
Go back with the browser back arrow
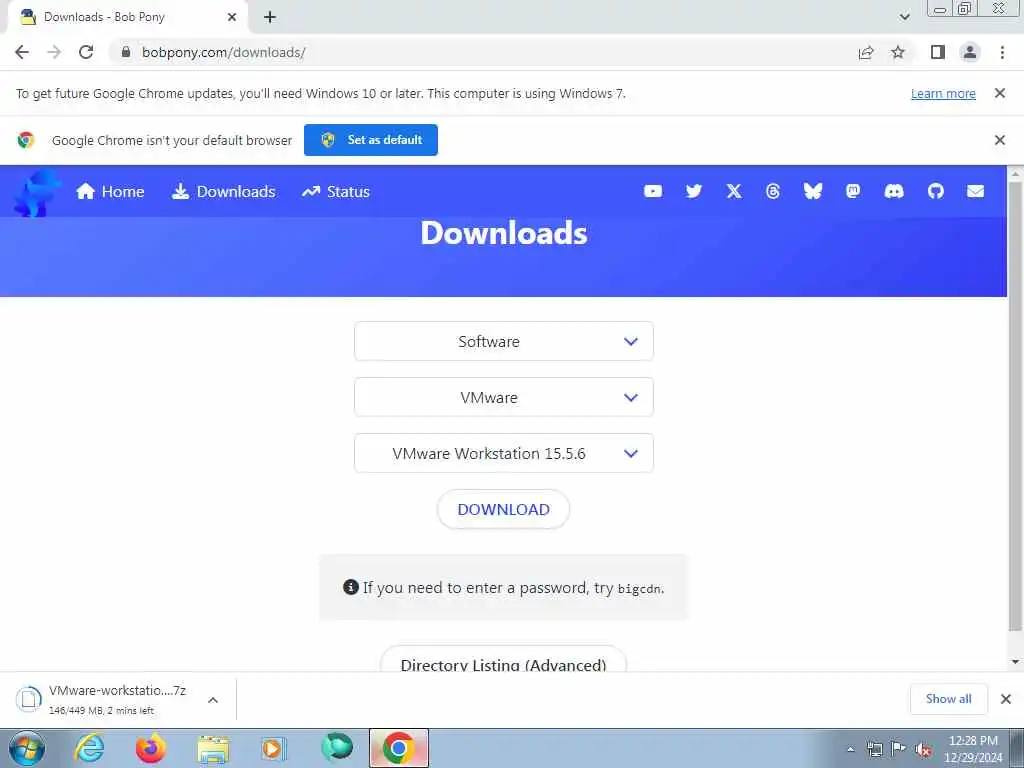coord(22,52)
